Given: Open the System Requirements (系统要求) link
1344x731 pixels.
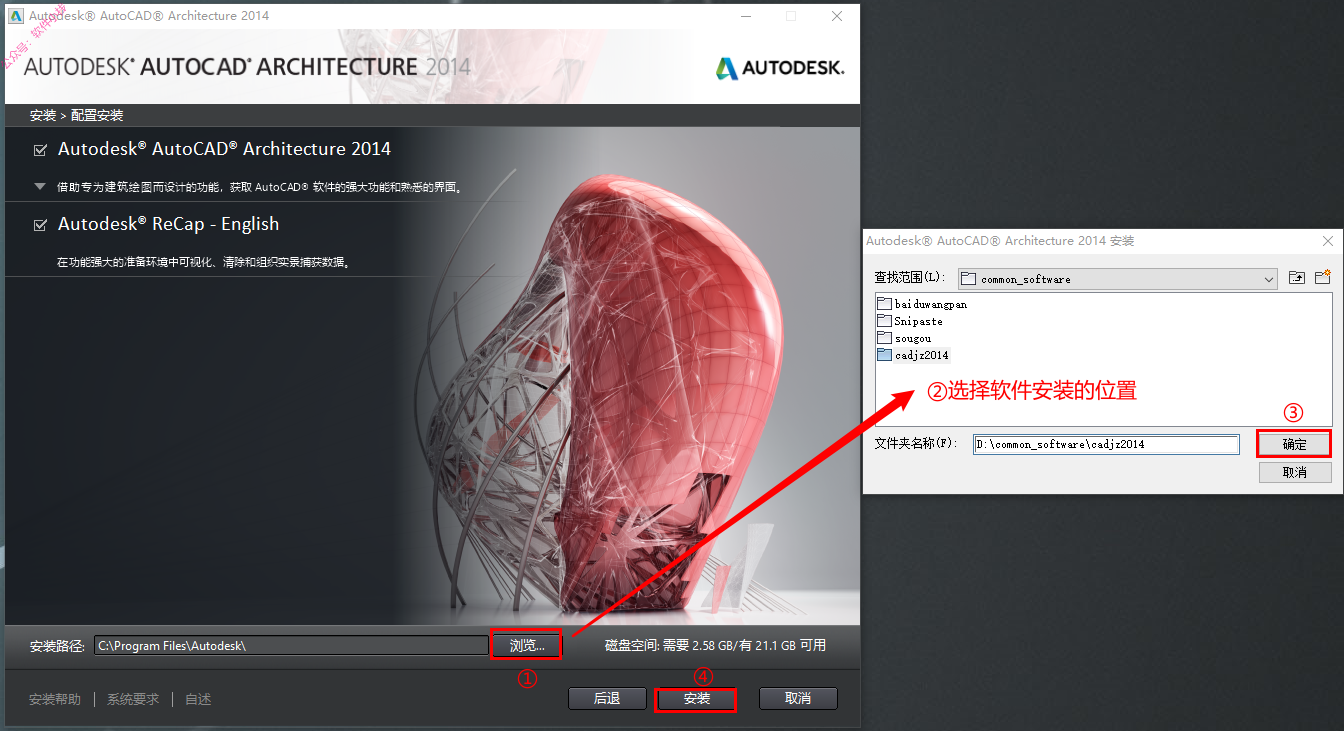Looking at the screenshot, I should 133,699.
